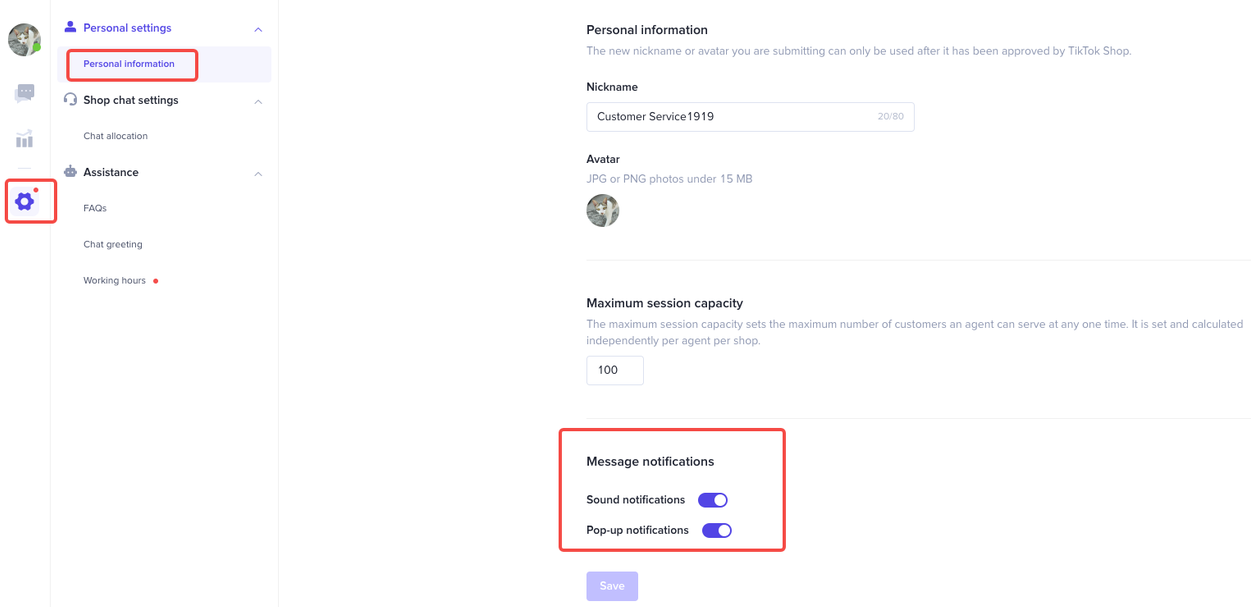Open the chat messages sidebar icon
1251x607 pixels.
(24, 93)
